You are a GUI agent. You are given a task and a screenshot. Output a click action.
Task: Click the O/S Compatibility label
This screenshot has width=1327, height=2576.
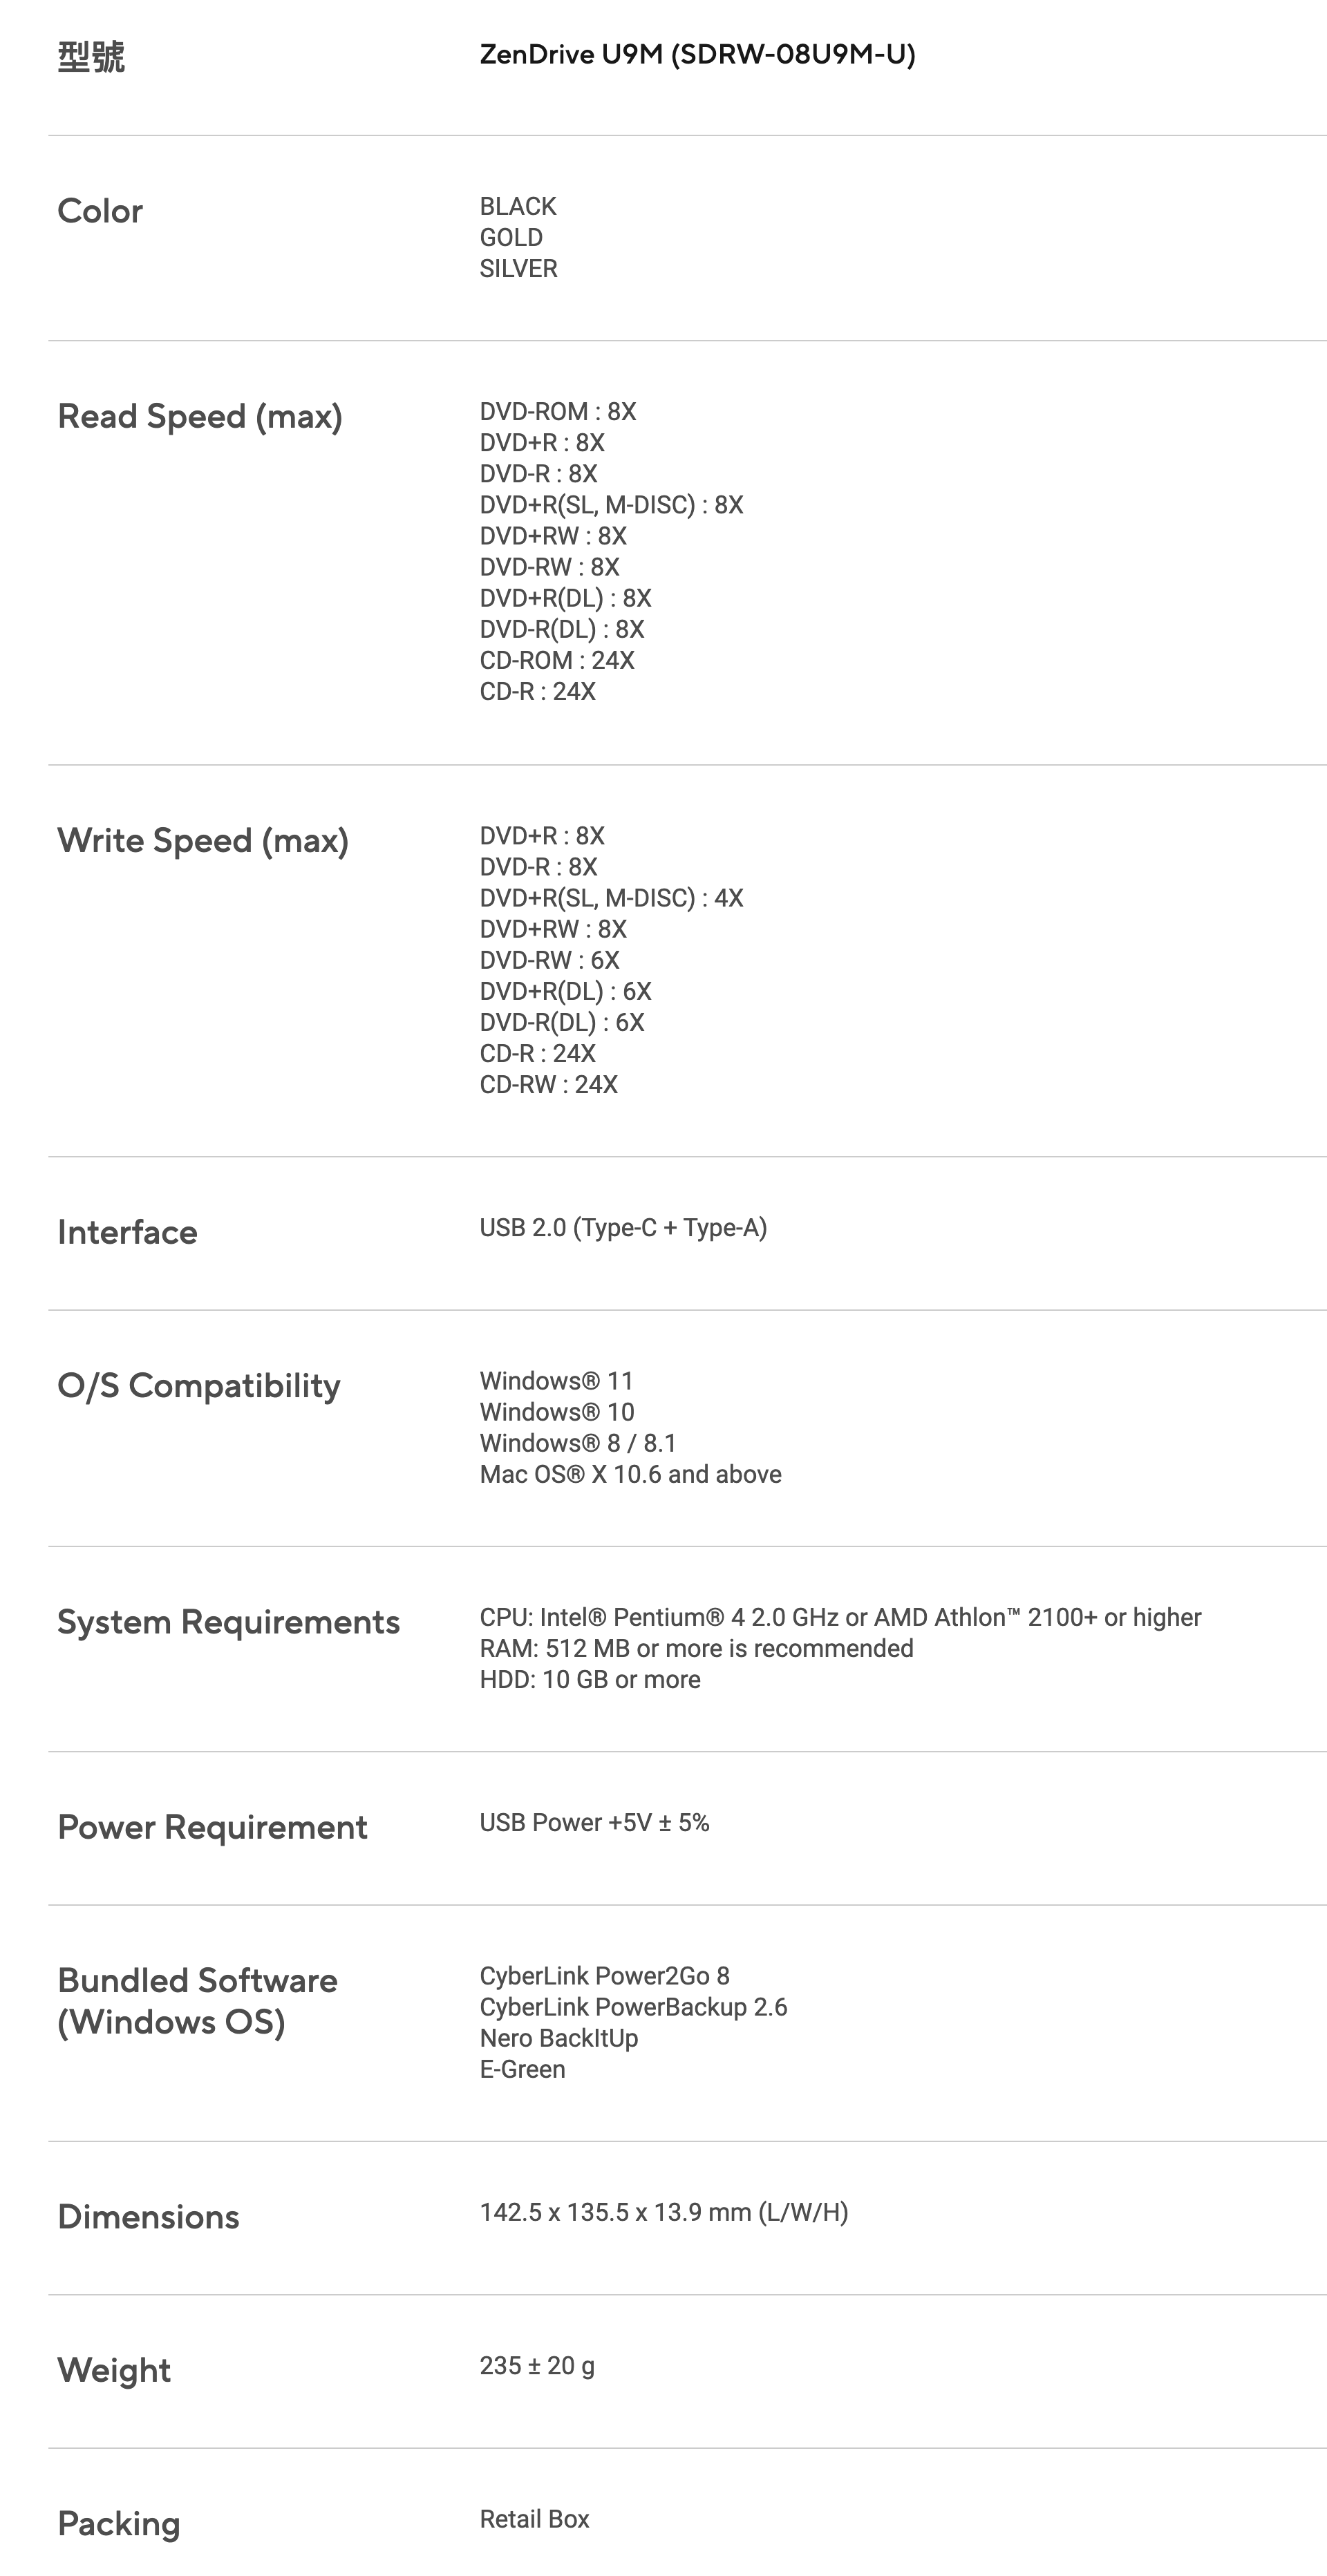click(199, 1385)
